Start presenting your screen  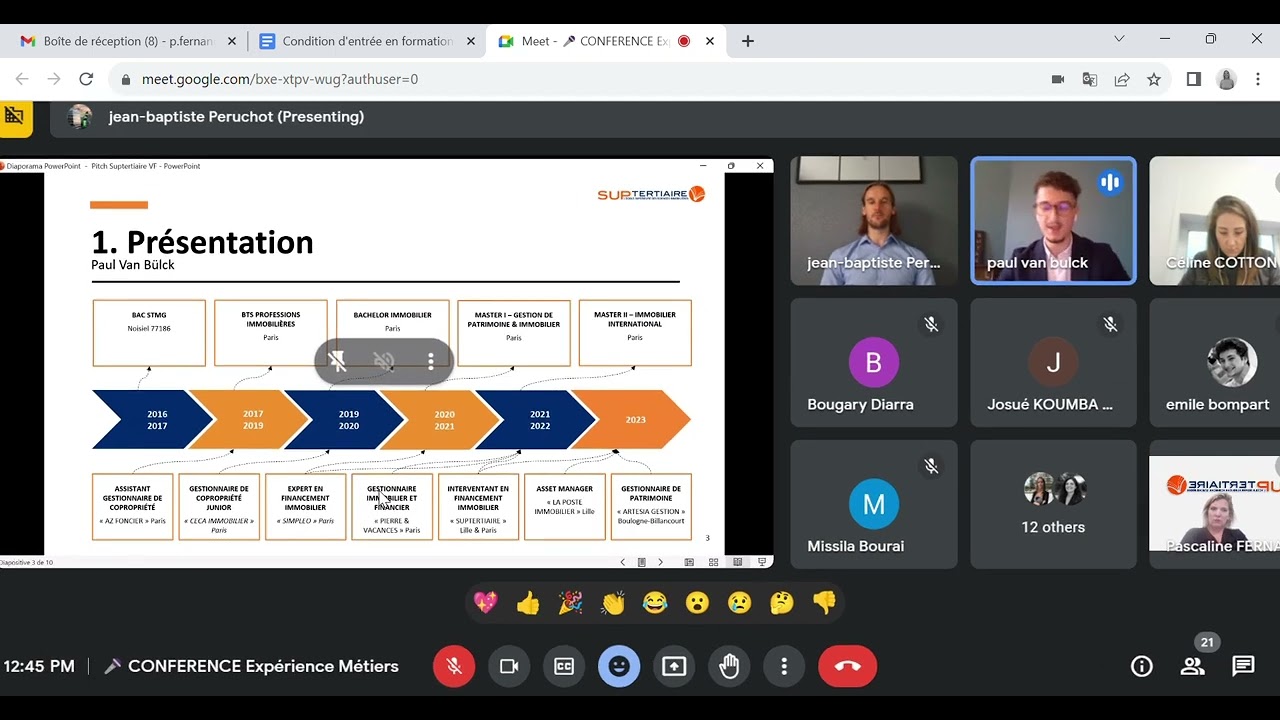pyautogui.click(x=674, y=666)
